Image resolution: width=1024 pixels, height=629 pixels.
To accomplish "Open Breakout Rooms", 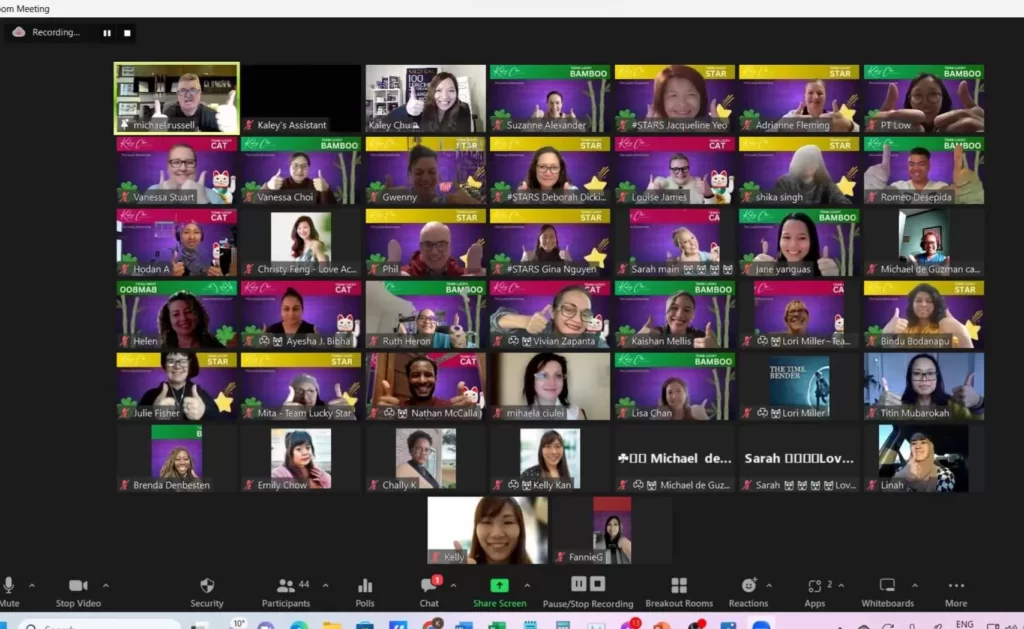I will pos(678,591).
